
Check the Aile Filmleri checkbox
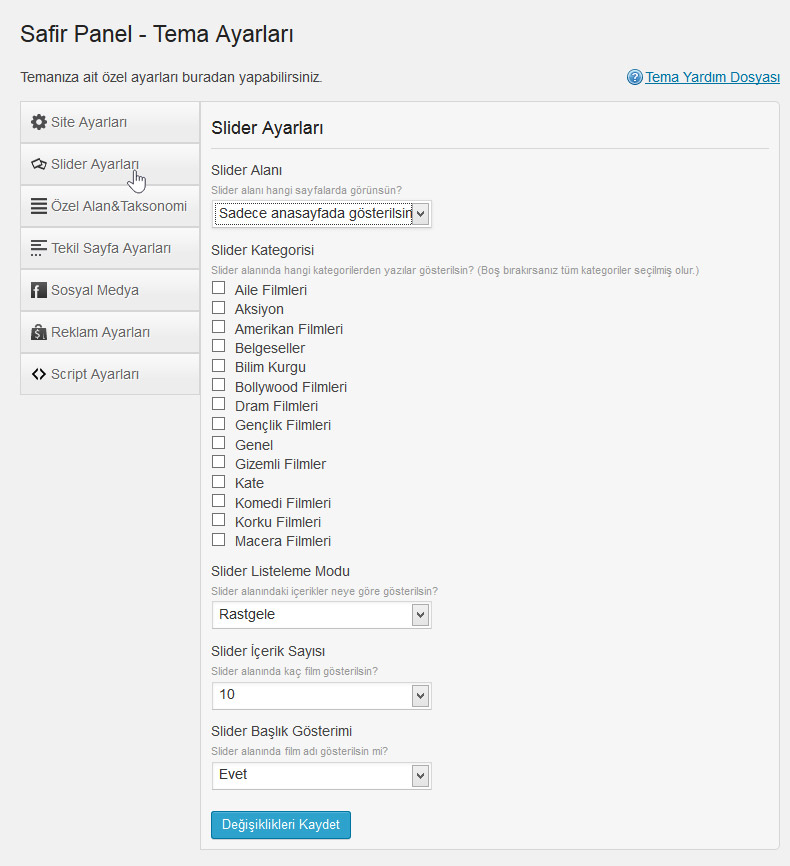219,288
